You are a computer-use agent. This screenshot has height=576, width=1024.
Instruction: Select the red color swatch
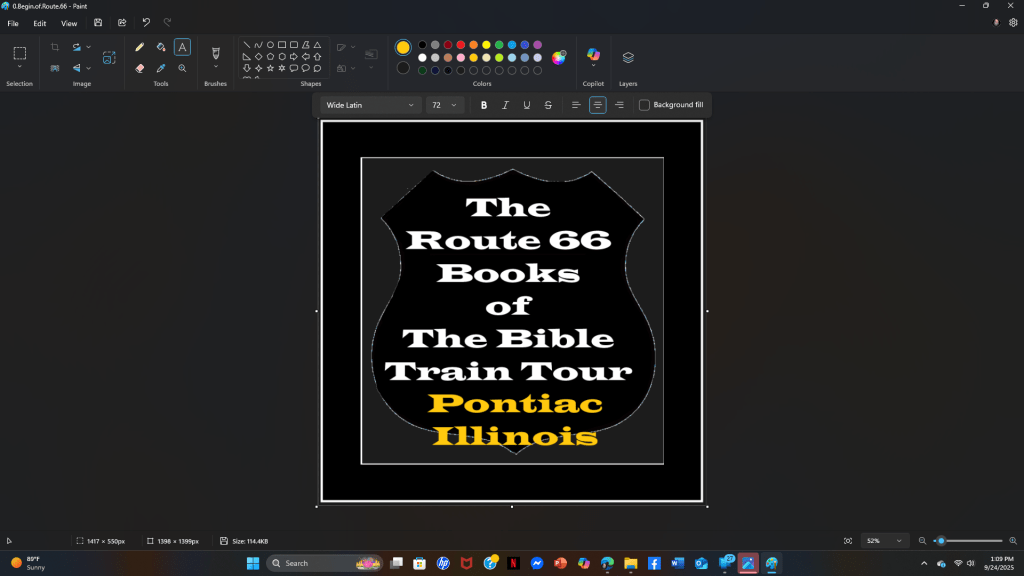[x=460, y=45]
